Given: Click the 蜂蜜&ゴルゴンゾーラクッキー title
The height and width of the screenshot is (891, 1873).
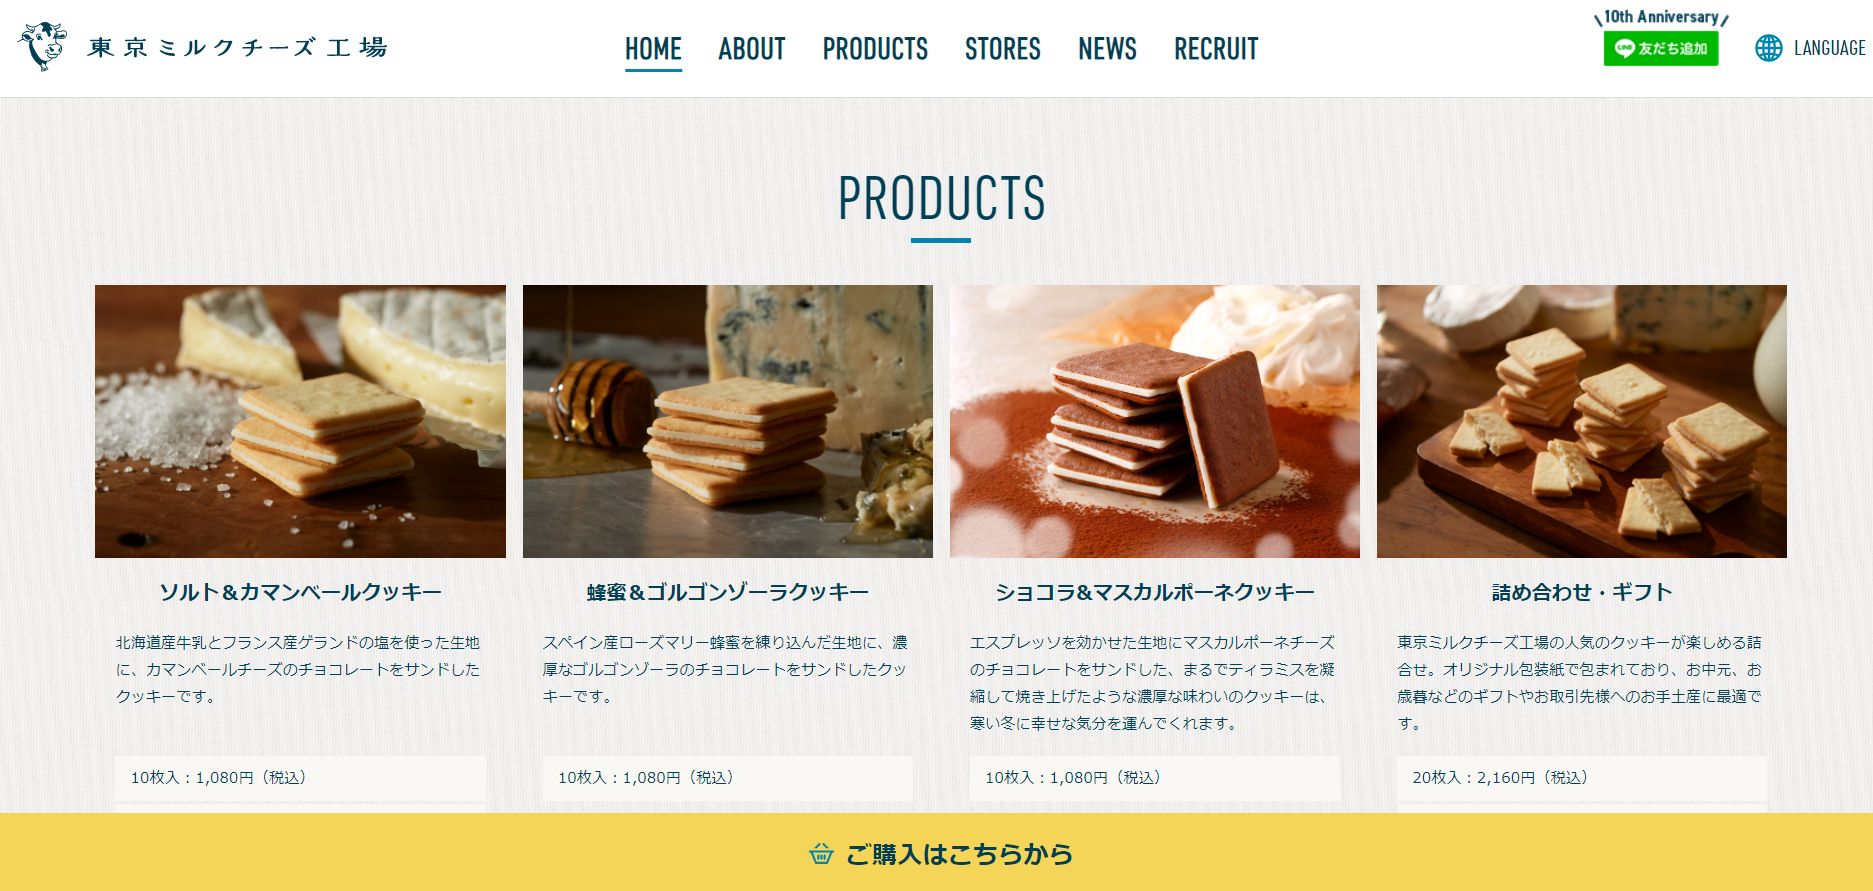Looking at the screenshot, I should 728,592.
